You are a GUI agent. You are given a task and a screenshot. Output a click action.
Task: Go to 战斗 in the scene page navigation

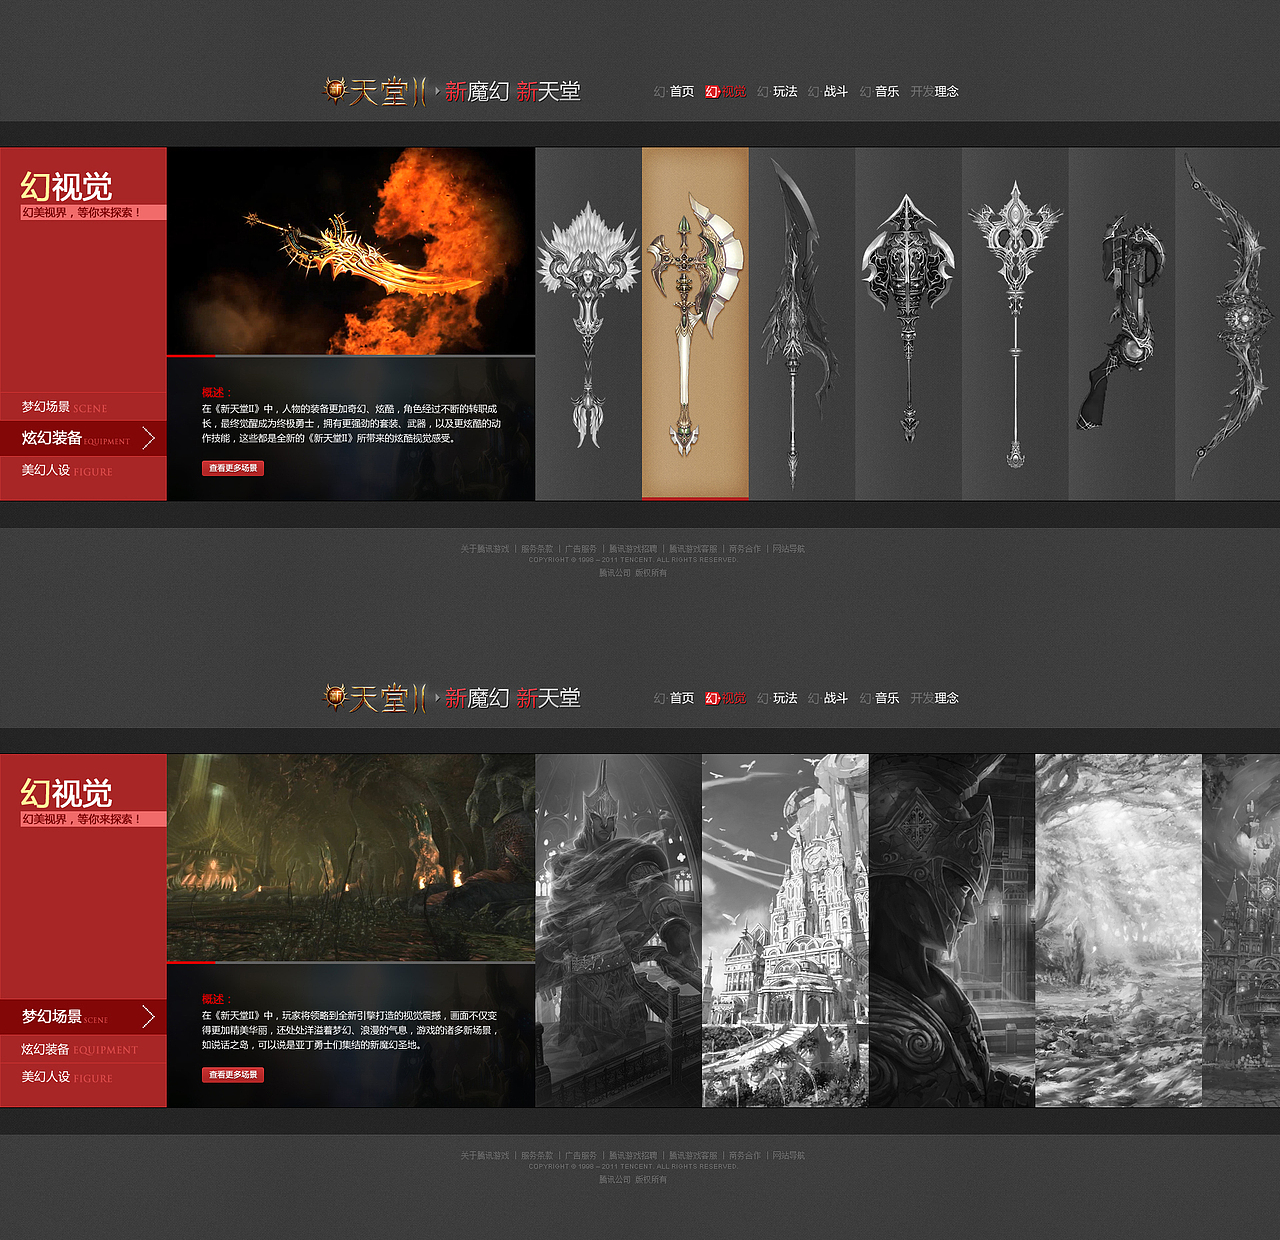828,698
